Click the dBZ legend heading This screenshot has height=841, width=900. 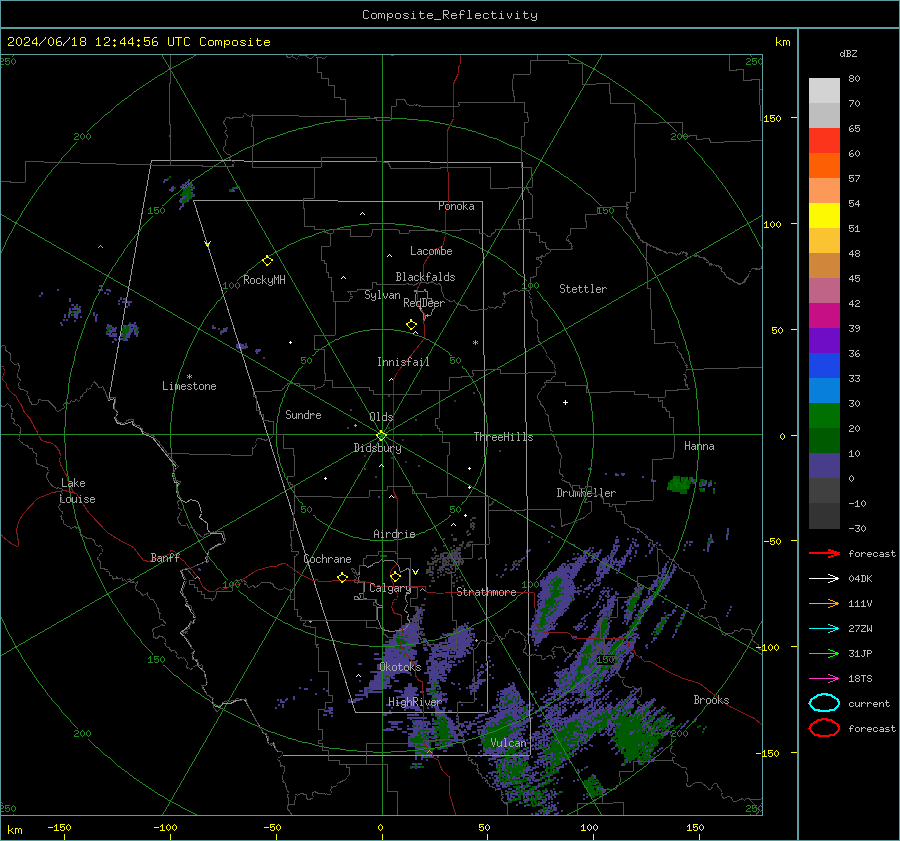point(848,53)
